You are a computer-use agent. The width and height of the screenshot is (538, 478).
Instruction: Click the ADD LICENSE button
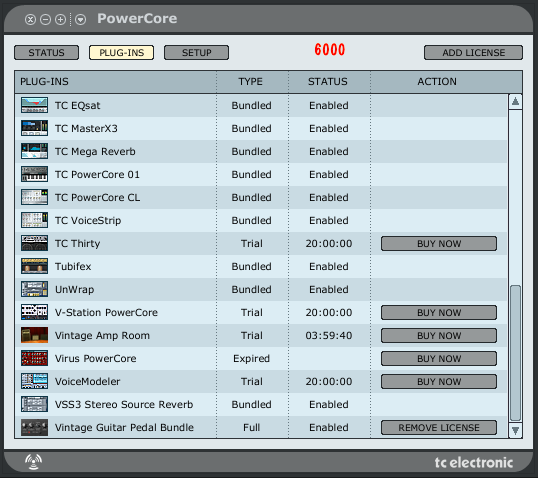click(473, 53)
